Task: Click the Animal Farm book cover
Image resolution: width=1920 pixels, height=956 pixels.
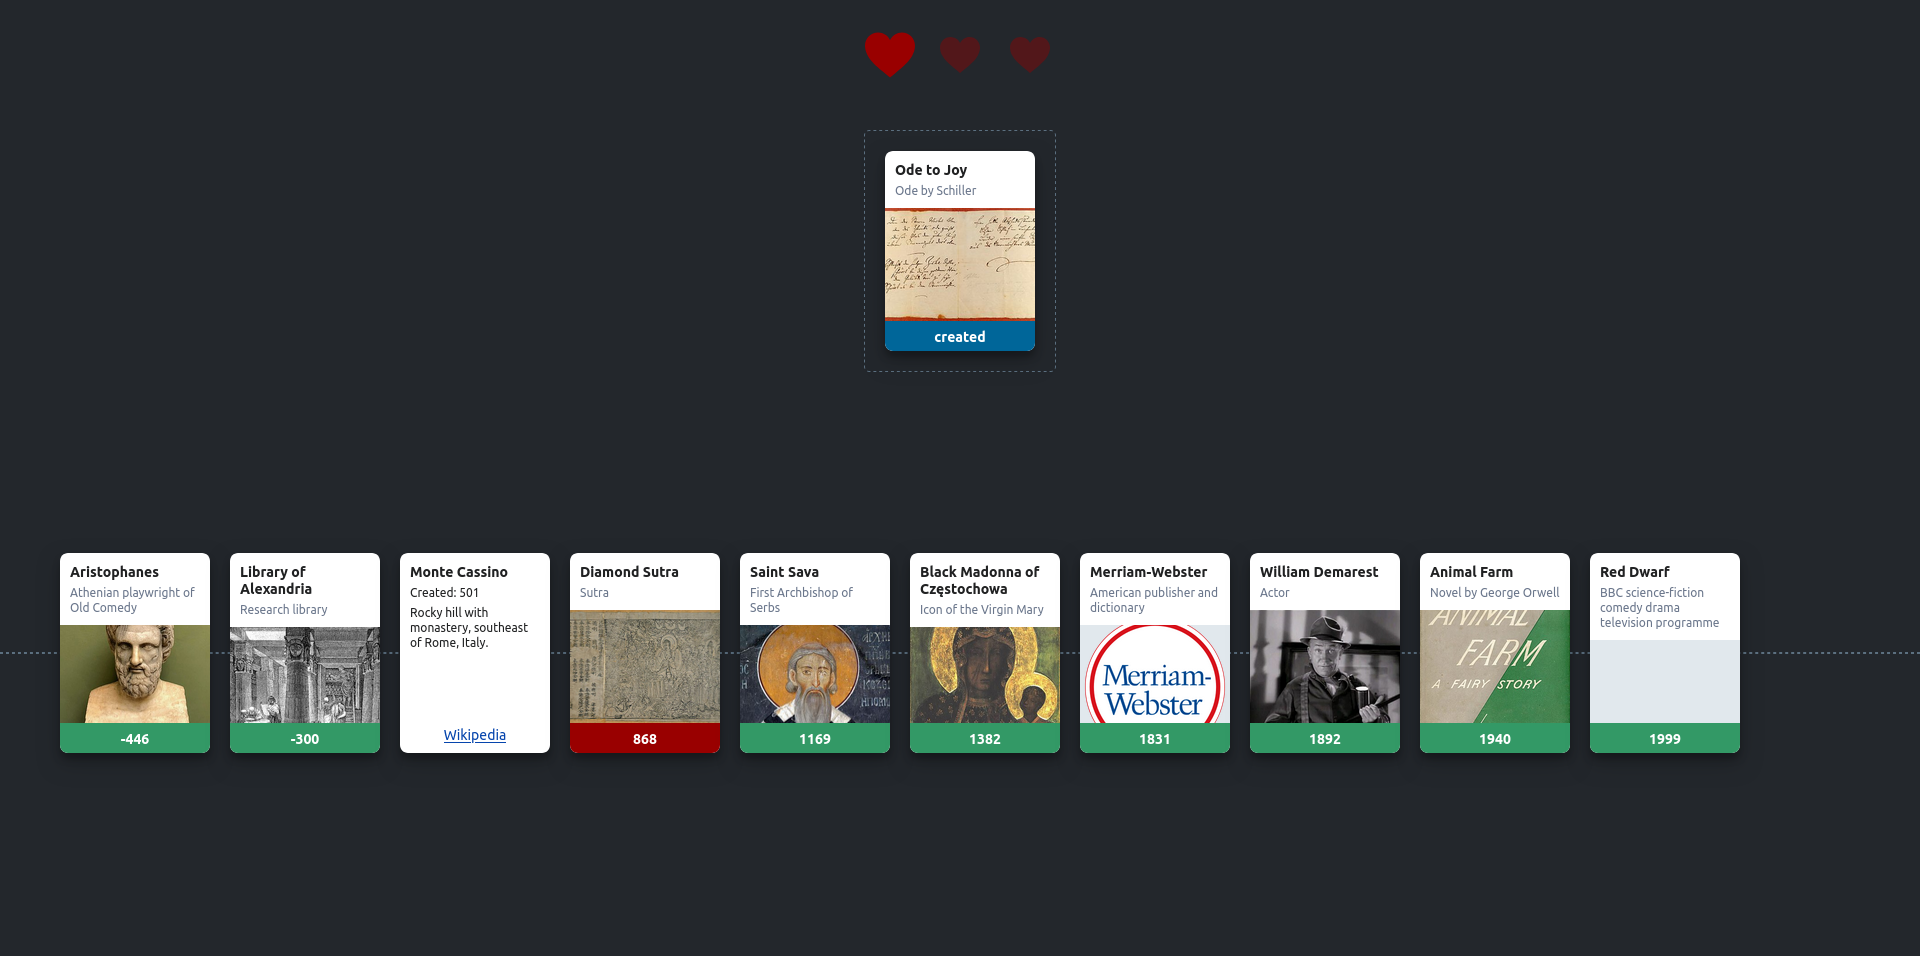Action: point(1495,666)
